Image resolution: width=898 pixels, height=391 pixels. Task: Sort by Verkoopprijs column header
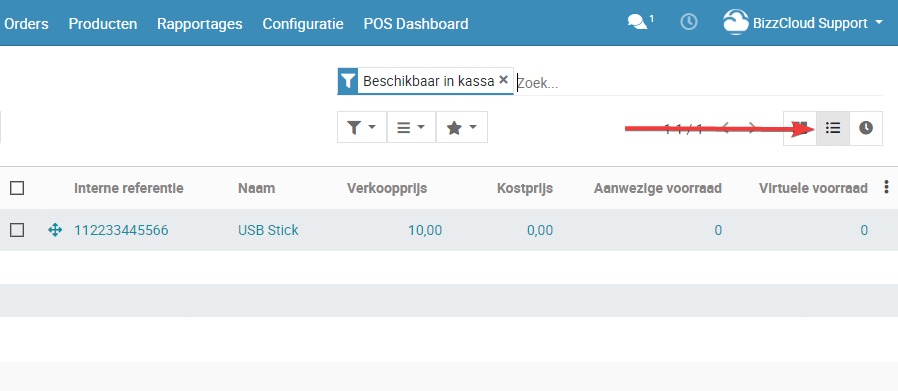pos(387,188)
